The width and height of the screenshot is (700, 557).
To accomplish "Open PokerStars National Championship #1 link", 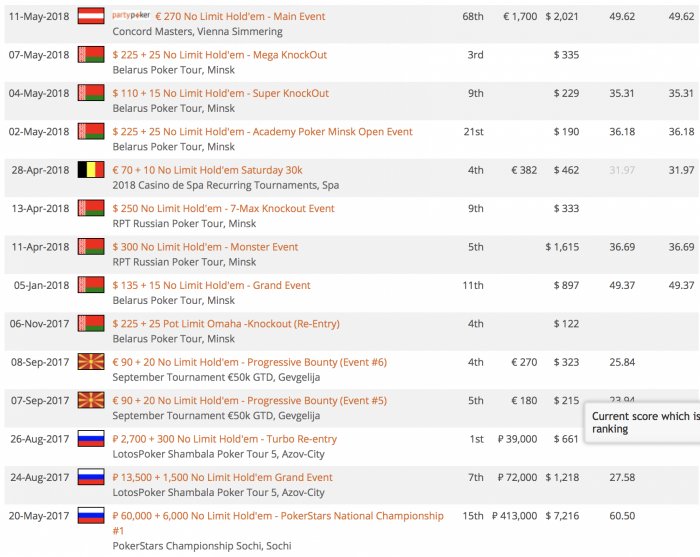I will click(x=277, y=516).
